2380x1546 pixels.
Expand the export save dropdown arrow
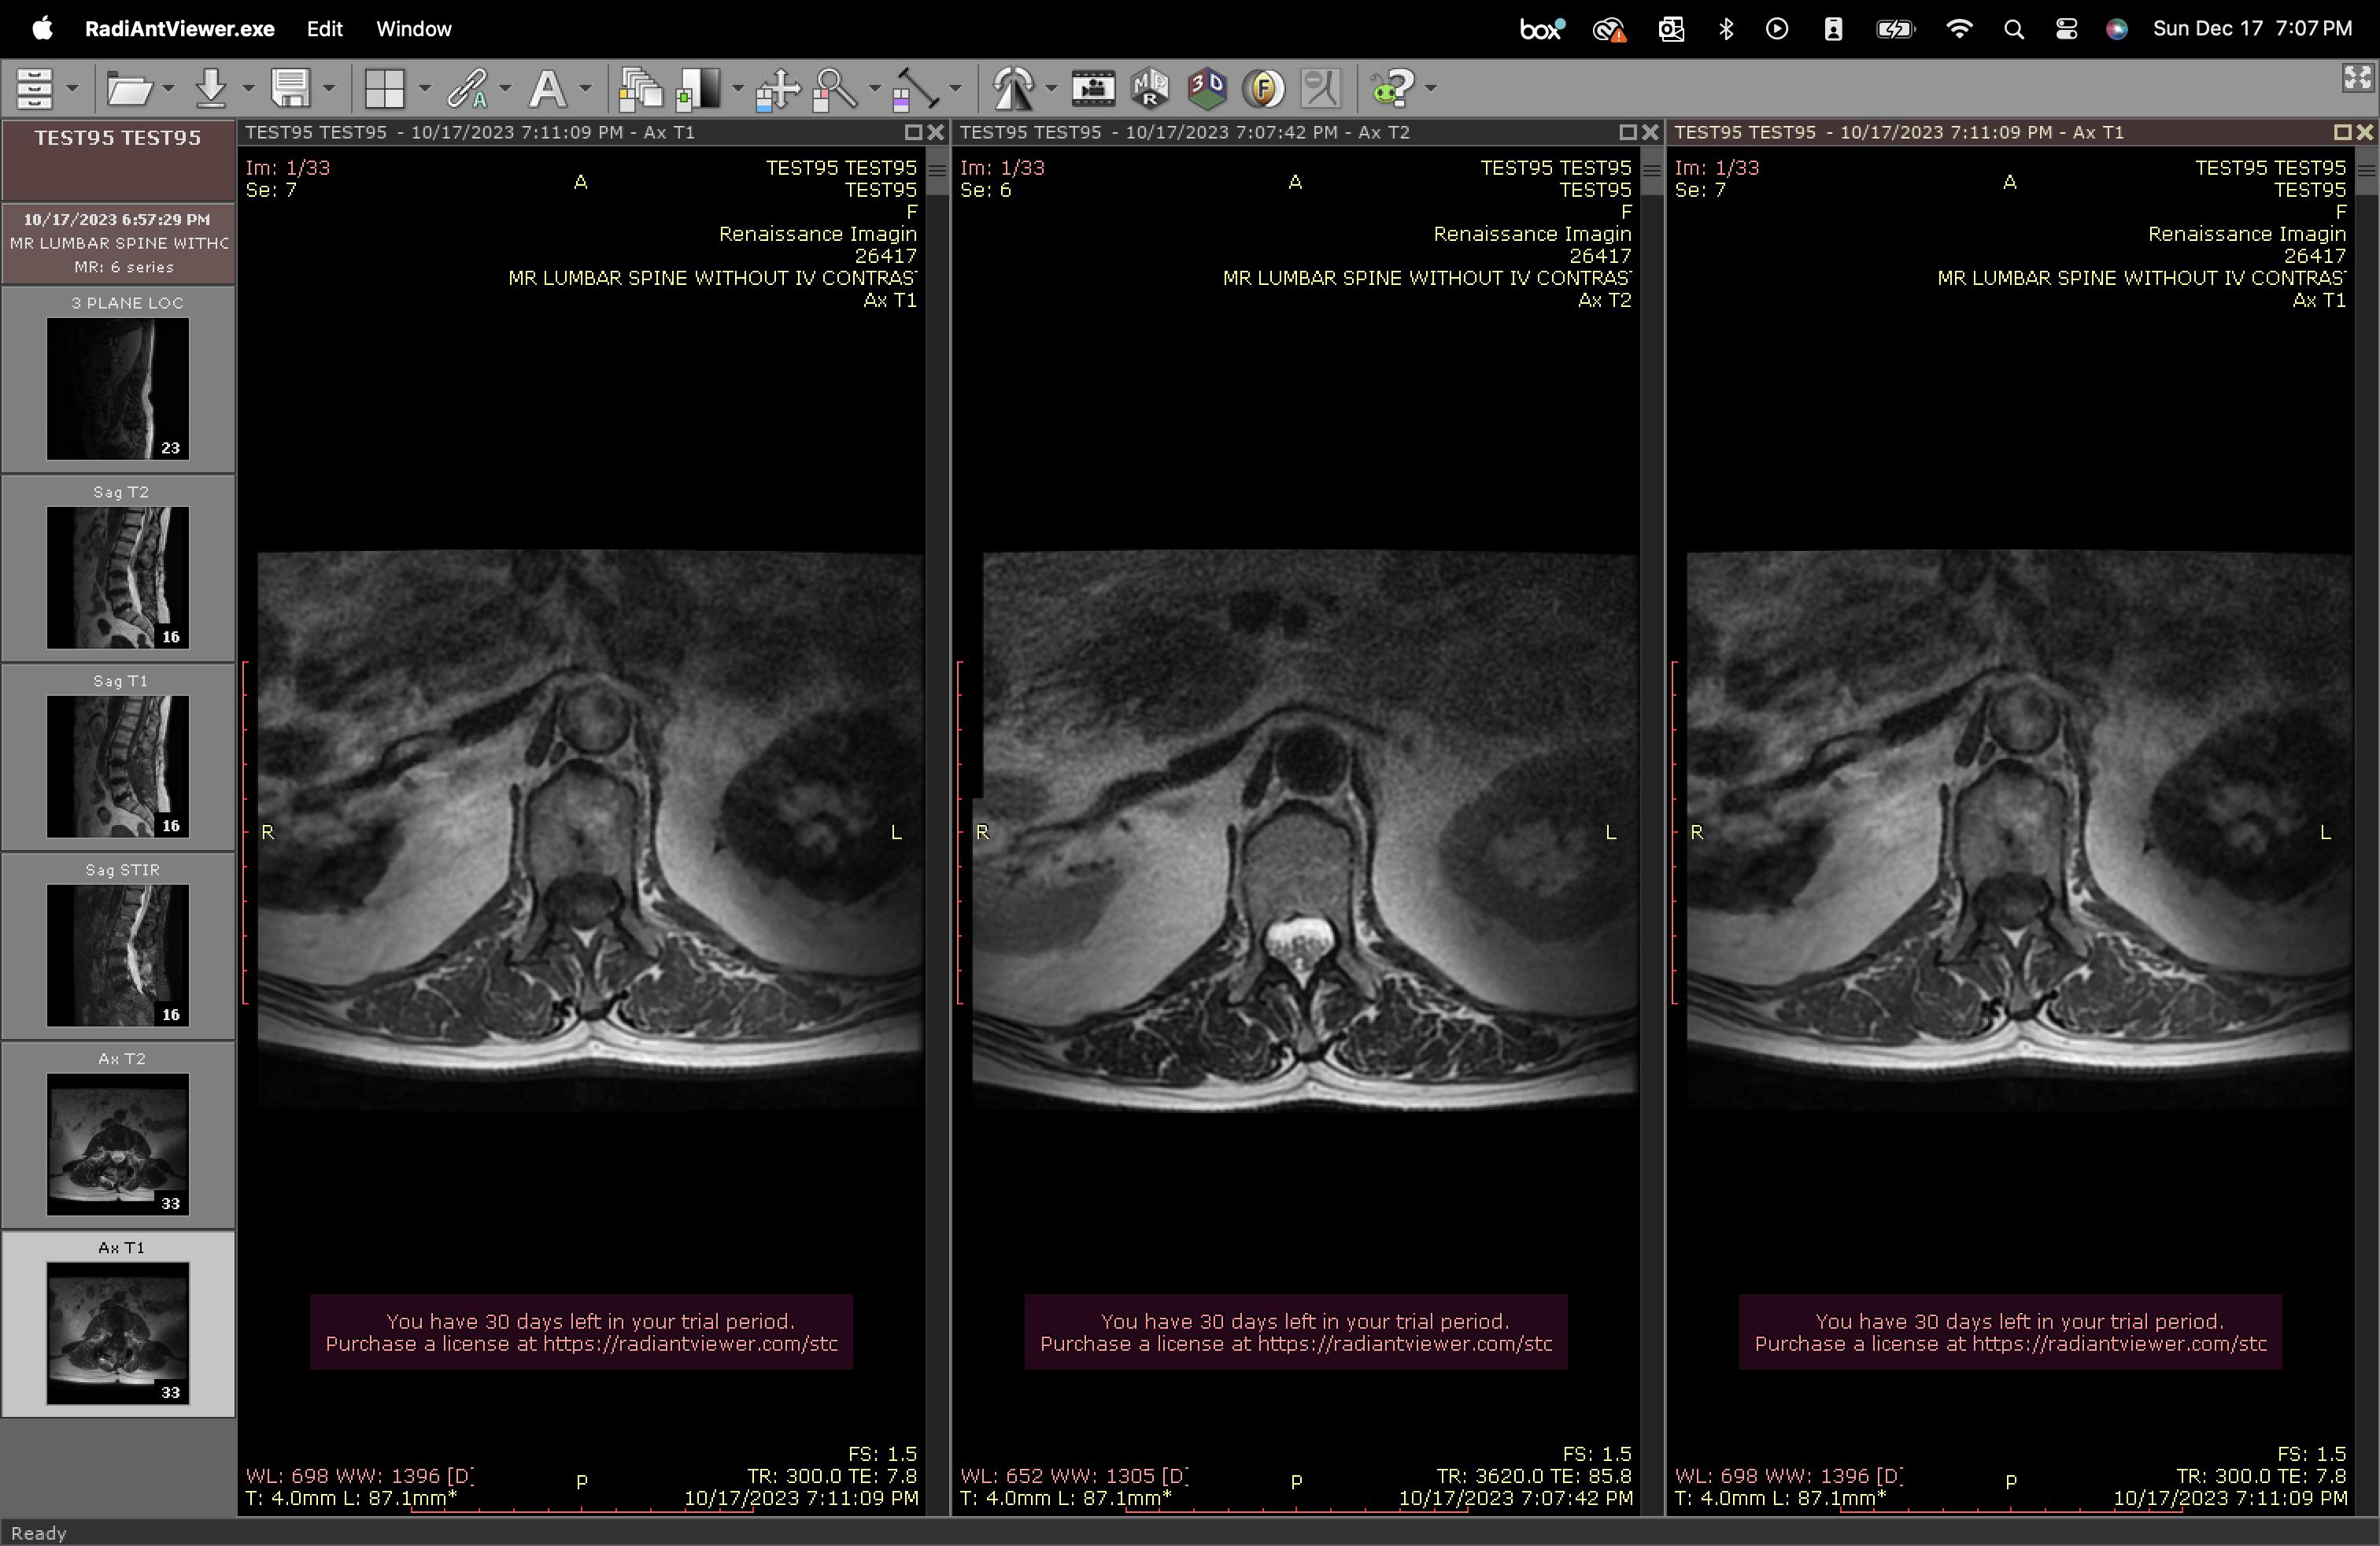point(328,89)
